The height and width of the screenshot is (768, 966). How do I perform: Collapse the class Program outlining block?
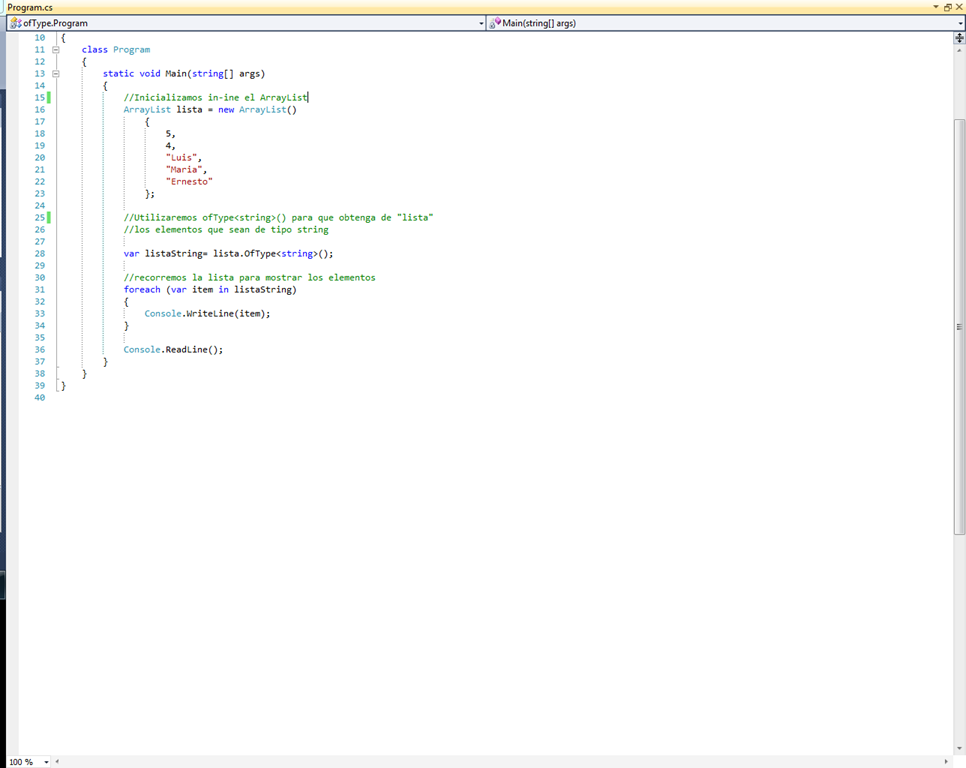point(56,49)
